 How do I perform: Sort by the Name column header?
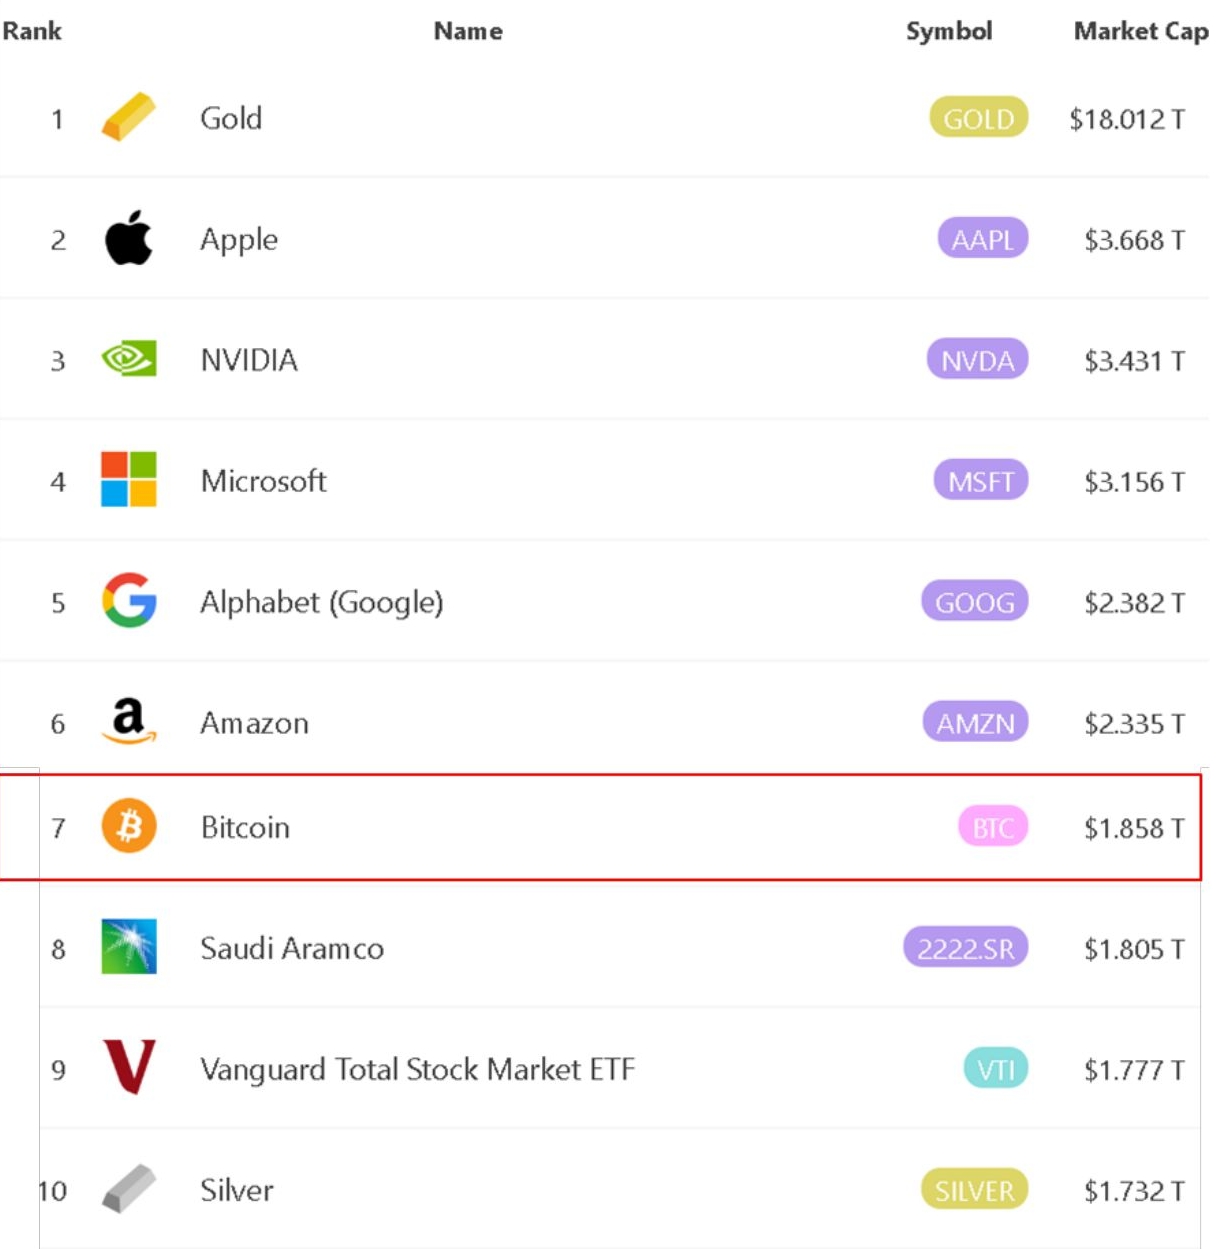click(468, 31)
